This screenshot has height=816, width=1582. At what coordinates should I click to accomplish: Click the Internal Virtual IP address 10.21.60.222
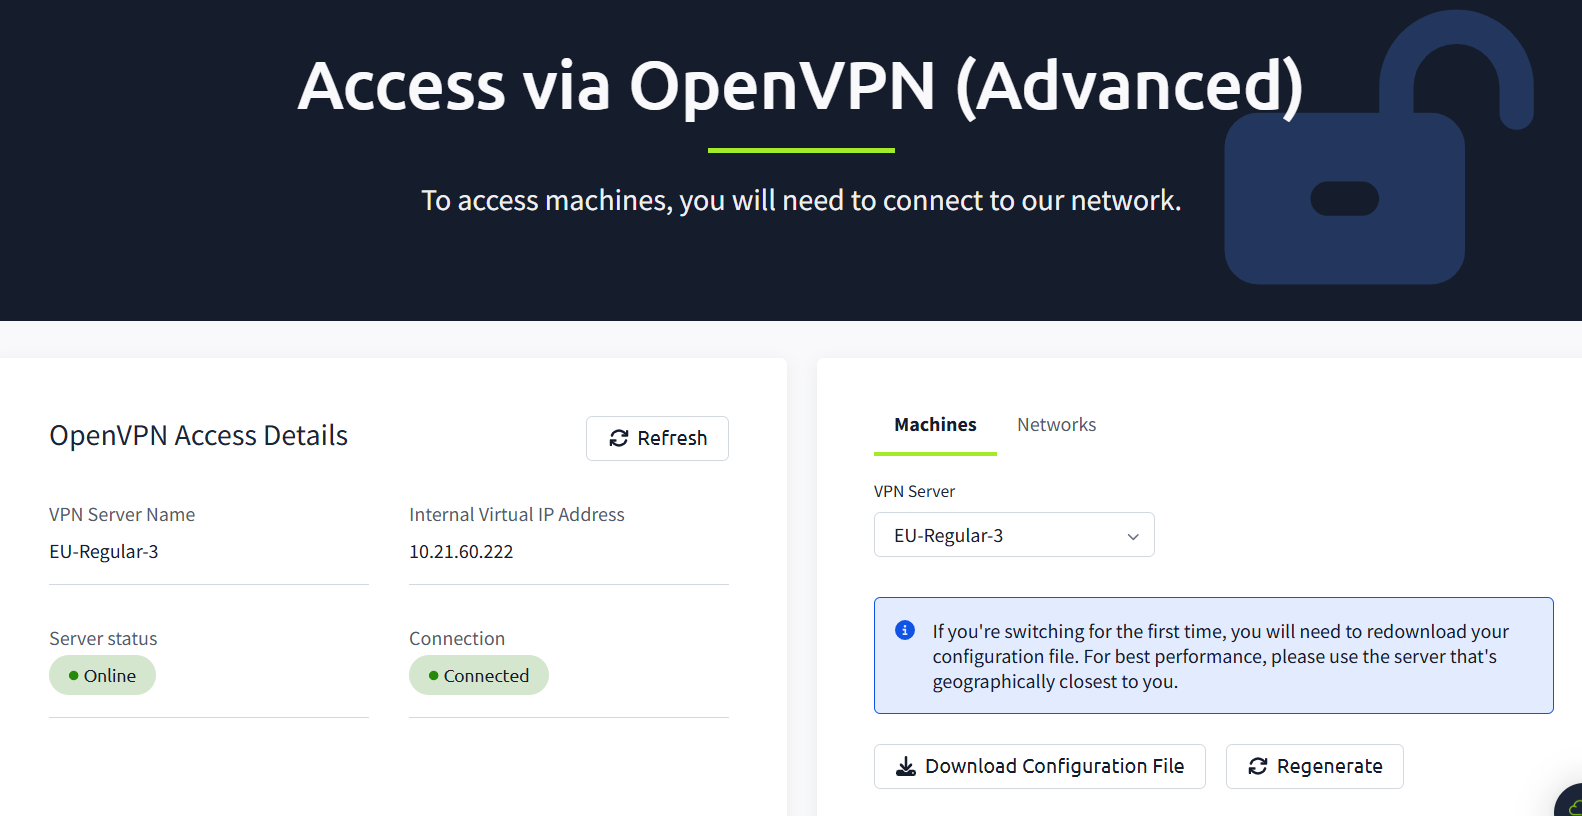461,552
